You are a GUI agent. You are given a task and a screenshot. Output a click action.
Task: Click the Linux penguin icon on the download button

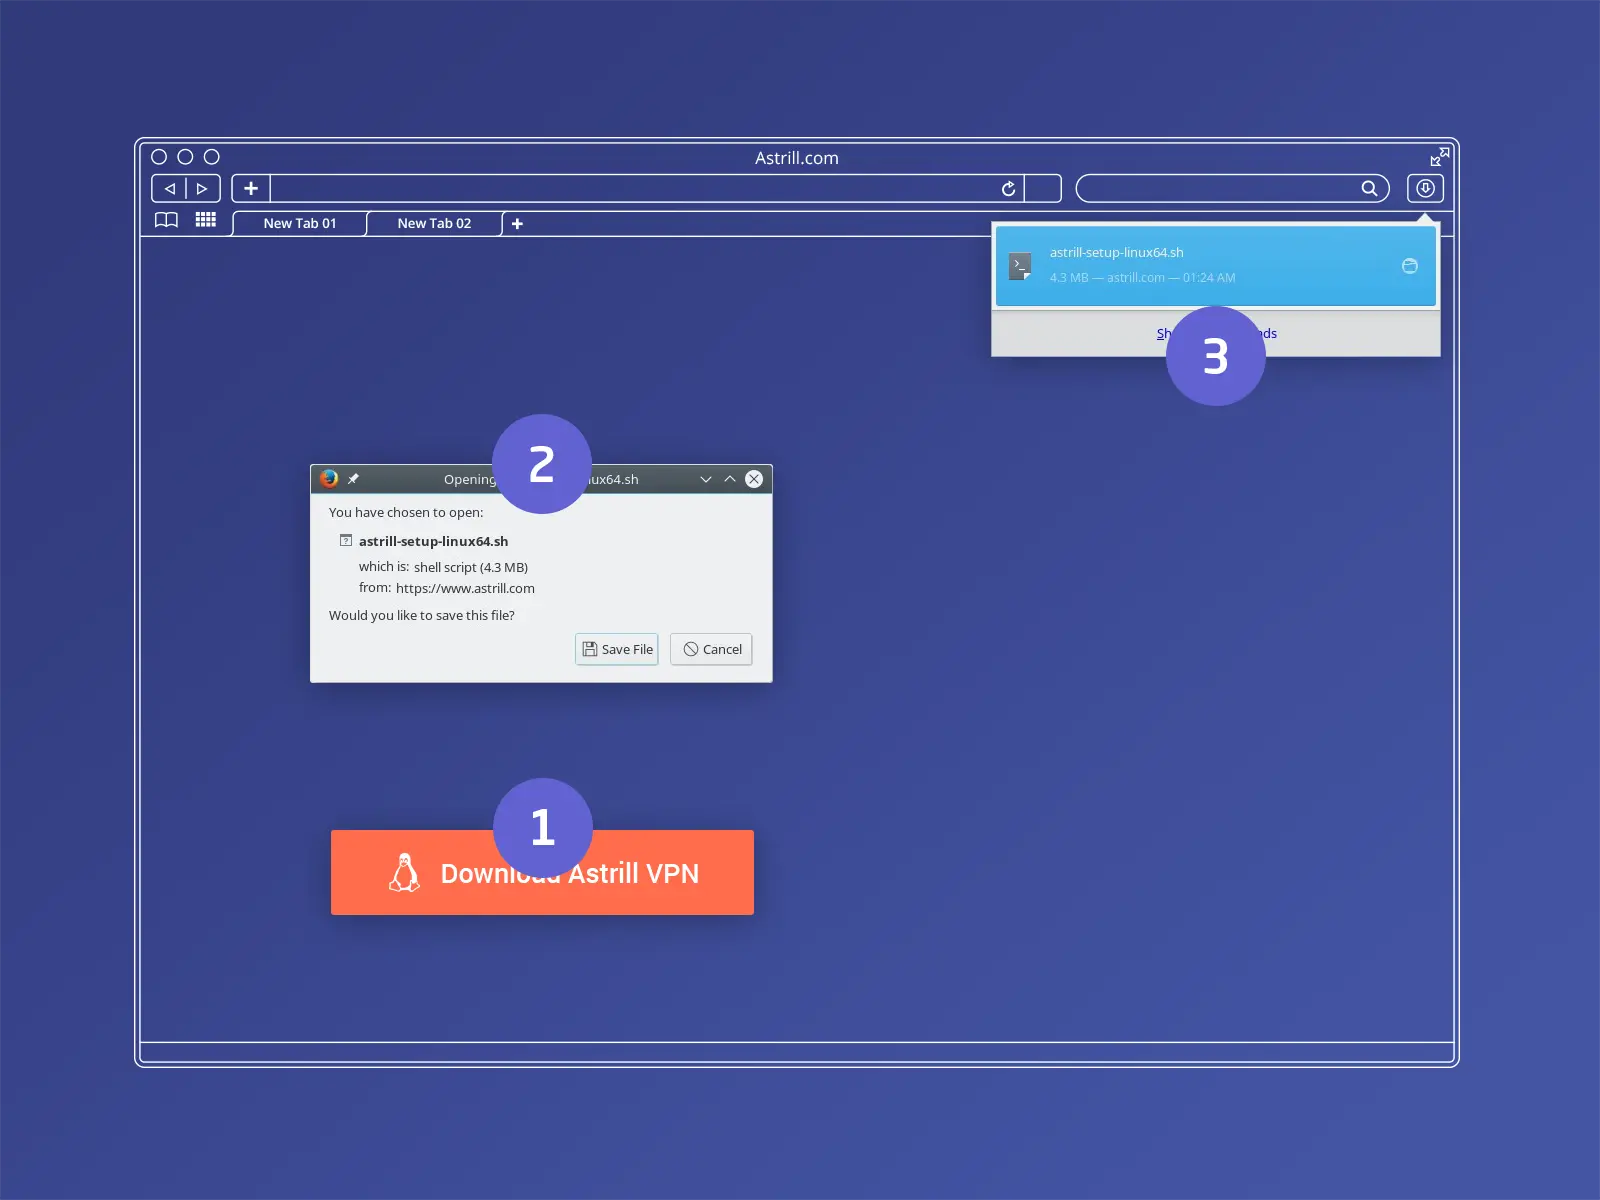[404, 872]
